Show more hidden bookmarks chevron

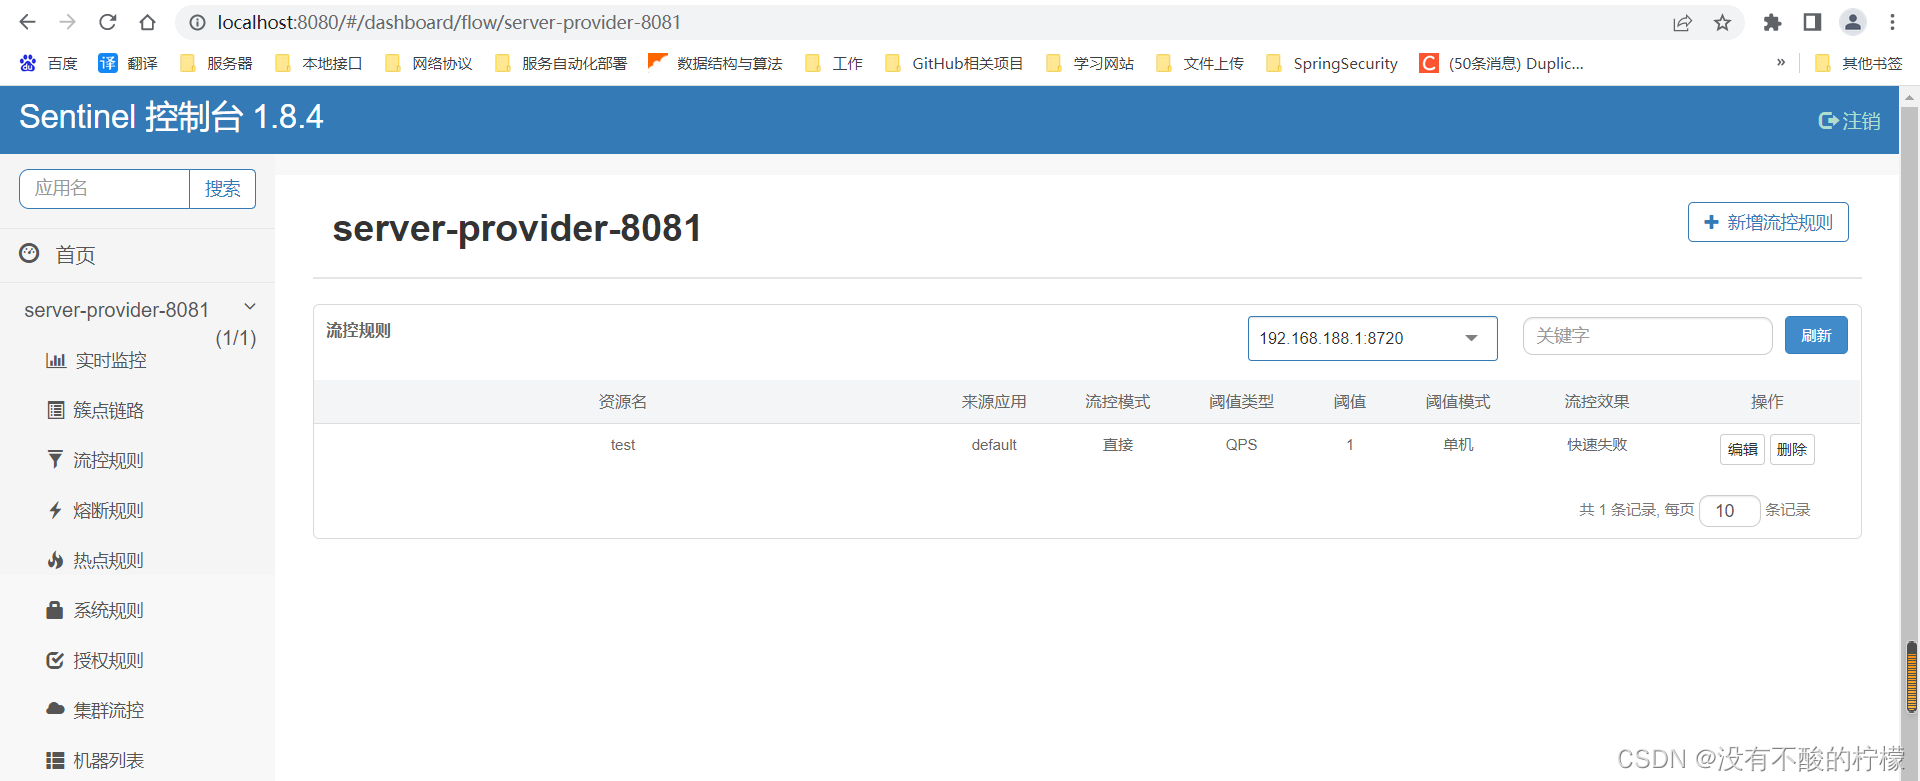point(1781,62)
